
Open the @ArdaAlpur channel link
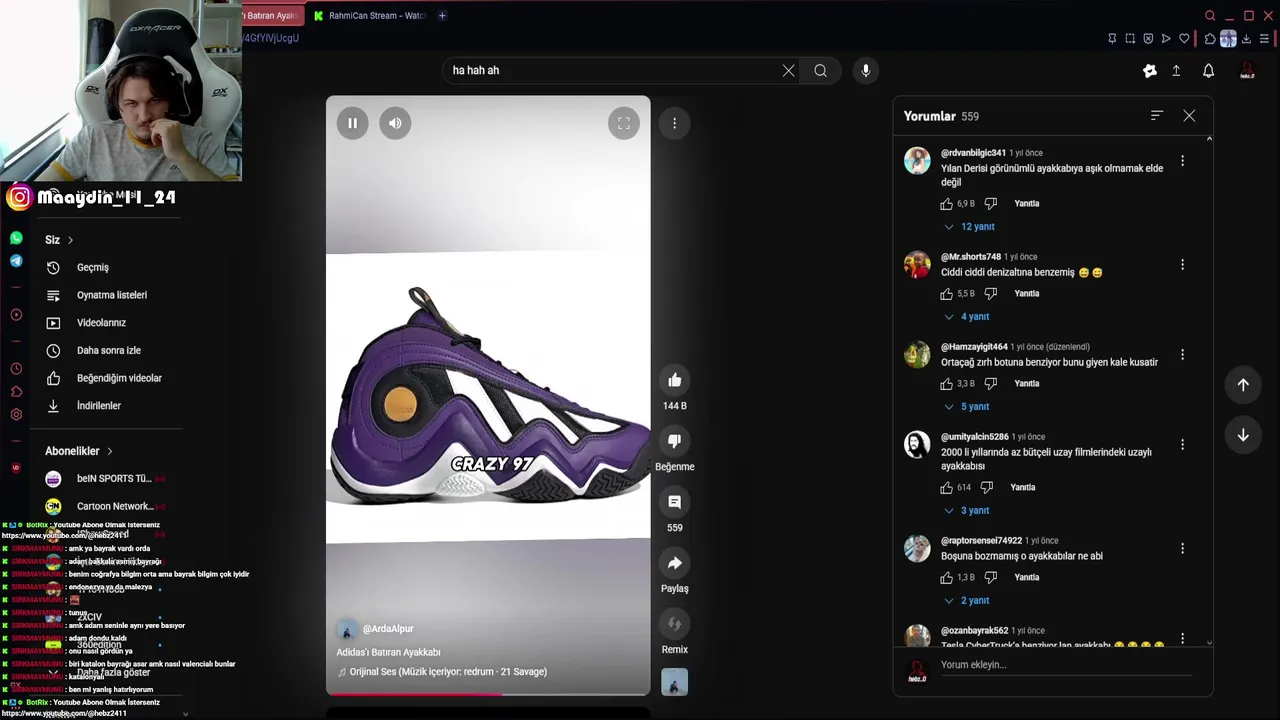388,629
